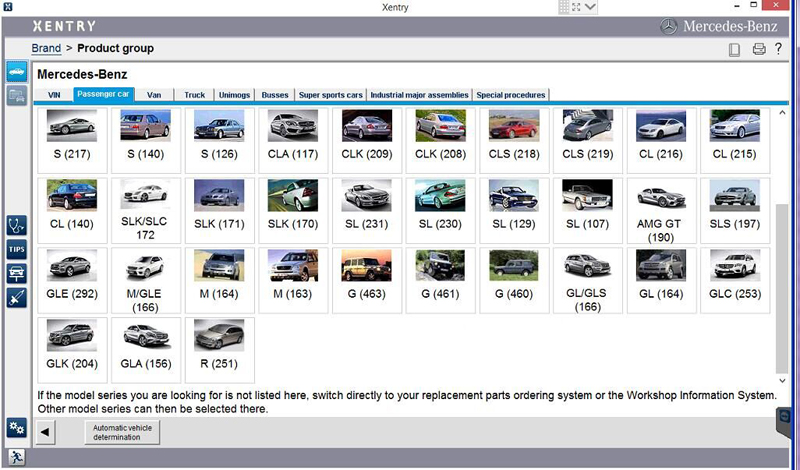Select the van/truck sidebar icon below the car
This screenshot has height=470, width=800.
[16, 95]
